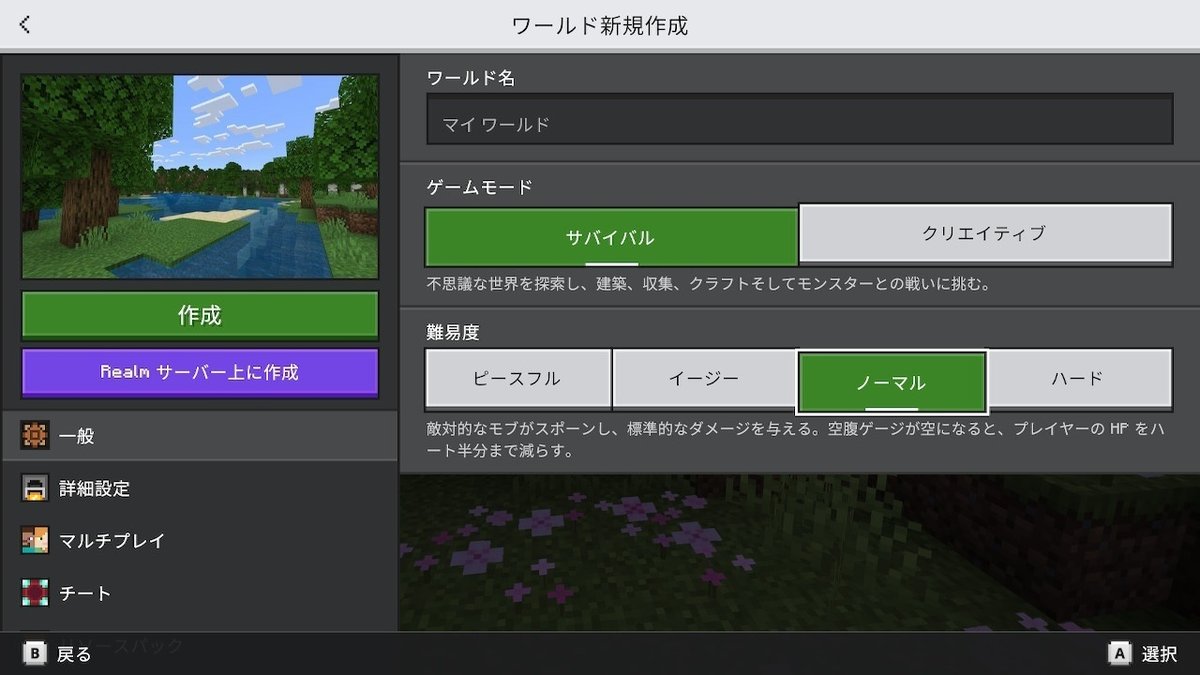Select ピースフル difficulty

518,378
